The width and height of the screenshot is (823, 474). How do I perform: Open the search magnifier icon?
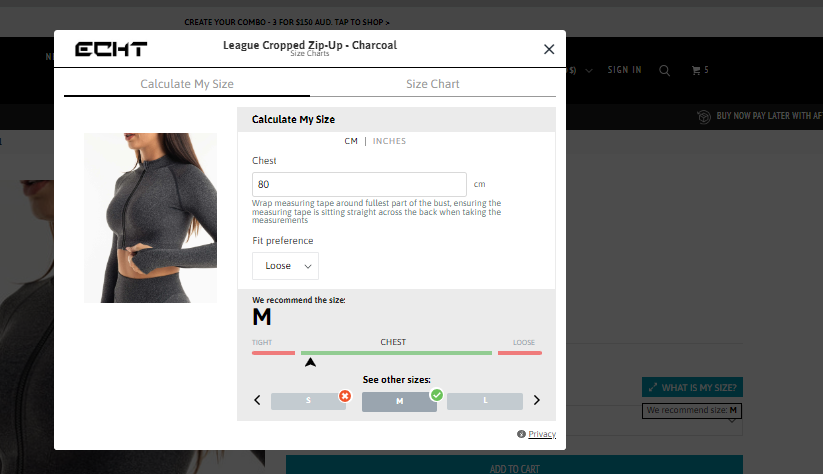click(x=665, y=70)
